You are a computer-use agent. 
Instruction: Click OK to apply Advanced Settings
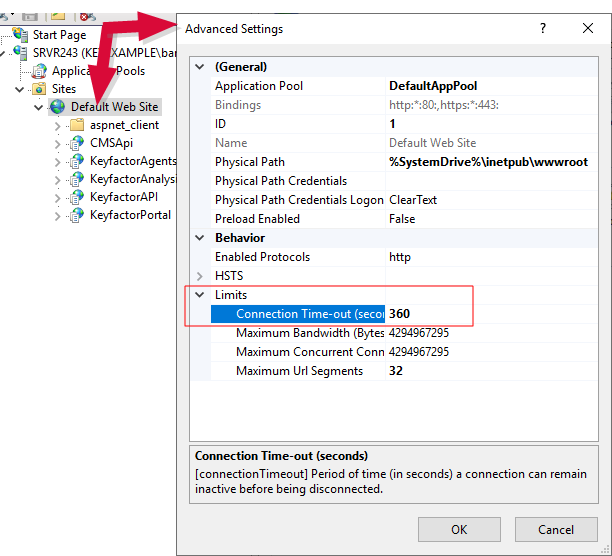click(459, 530)
